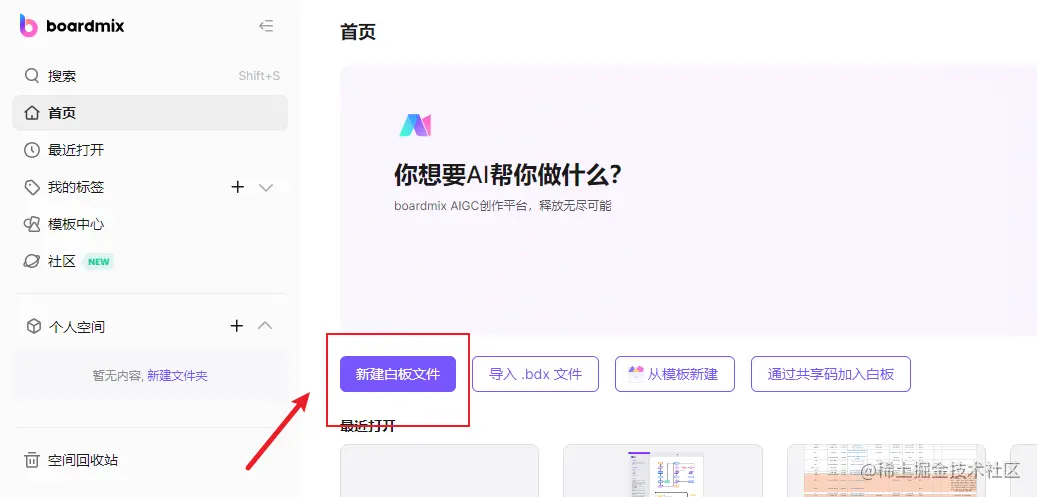Click the AI logo in the banner
Screen dimensions: 1037x497
click(x=415, y=125)
